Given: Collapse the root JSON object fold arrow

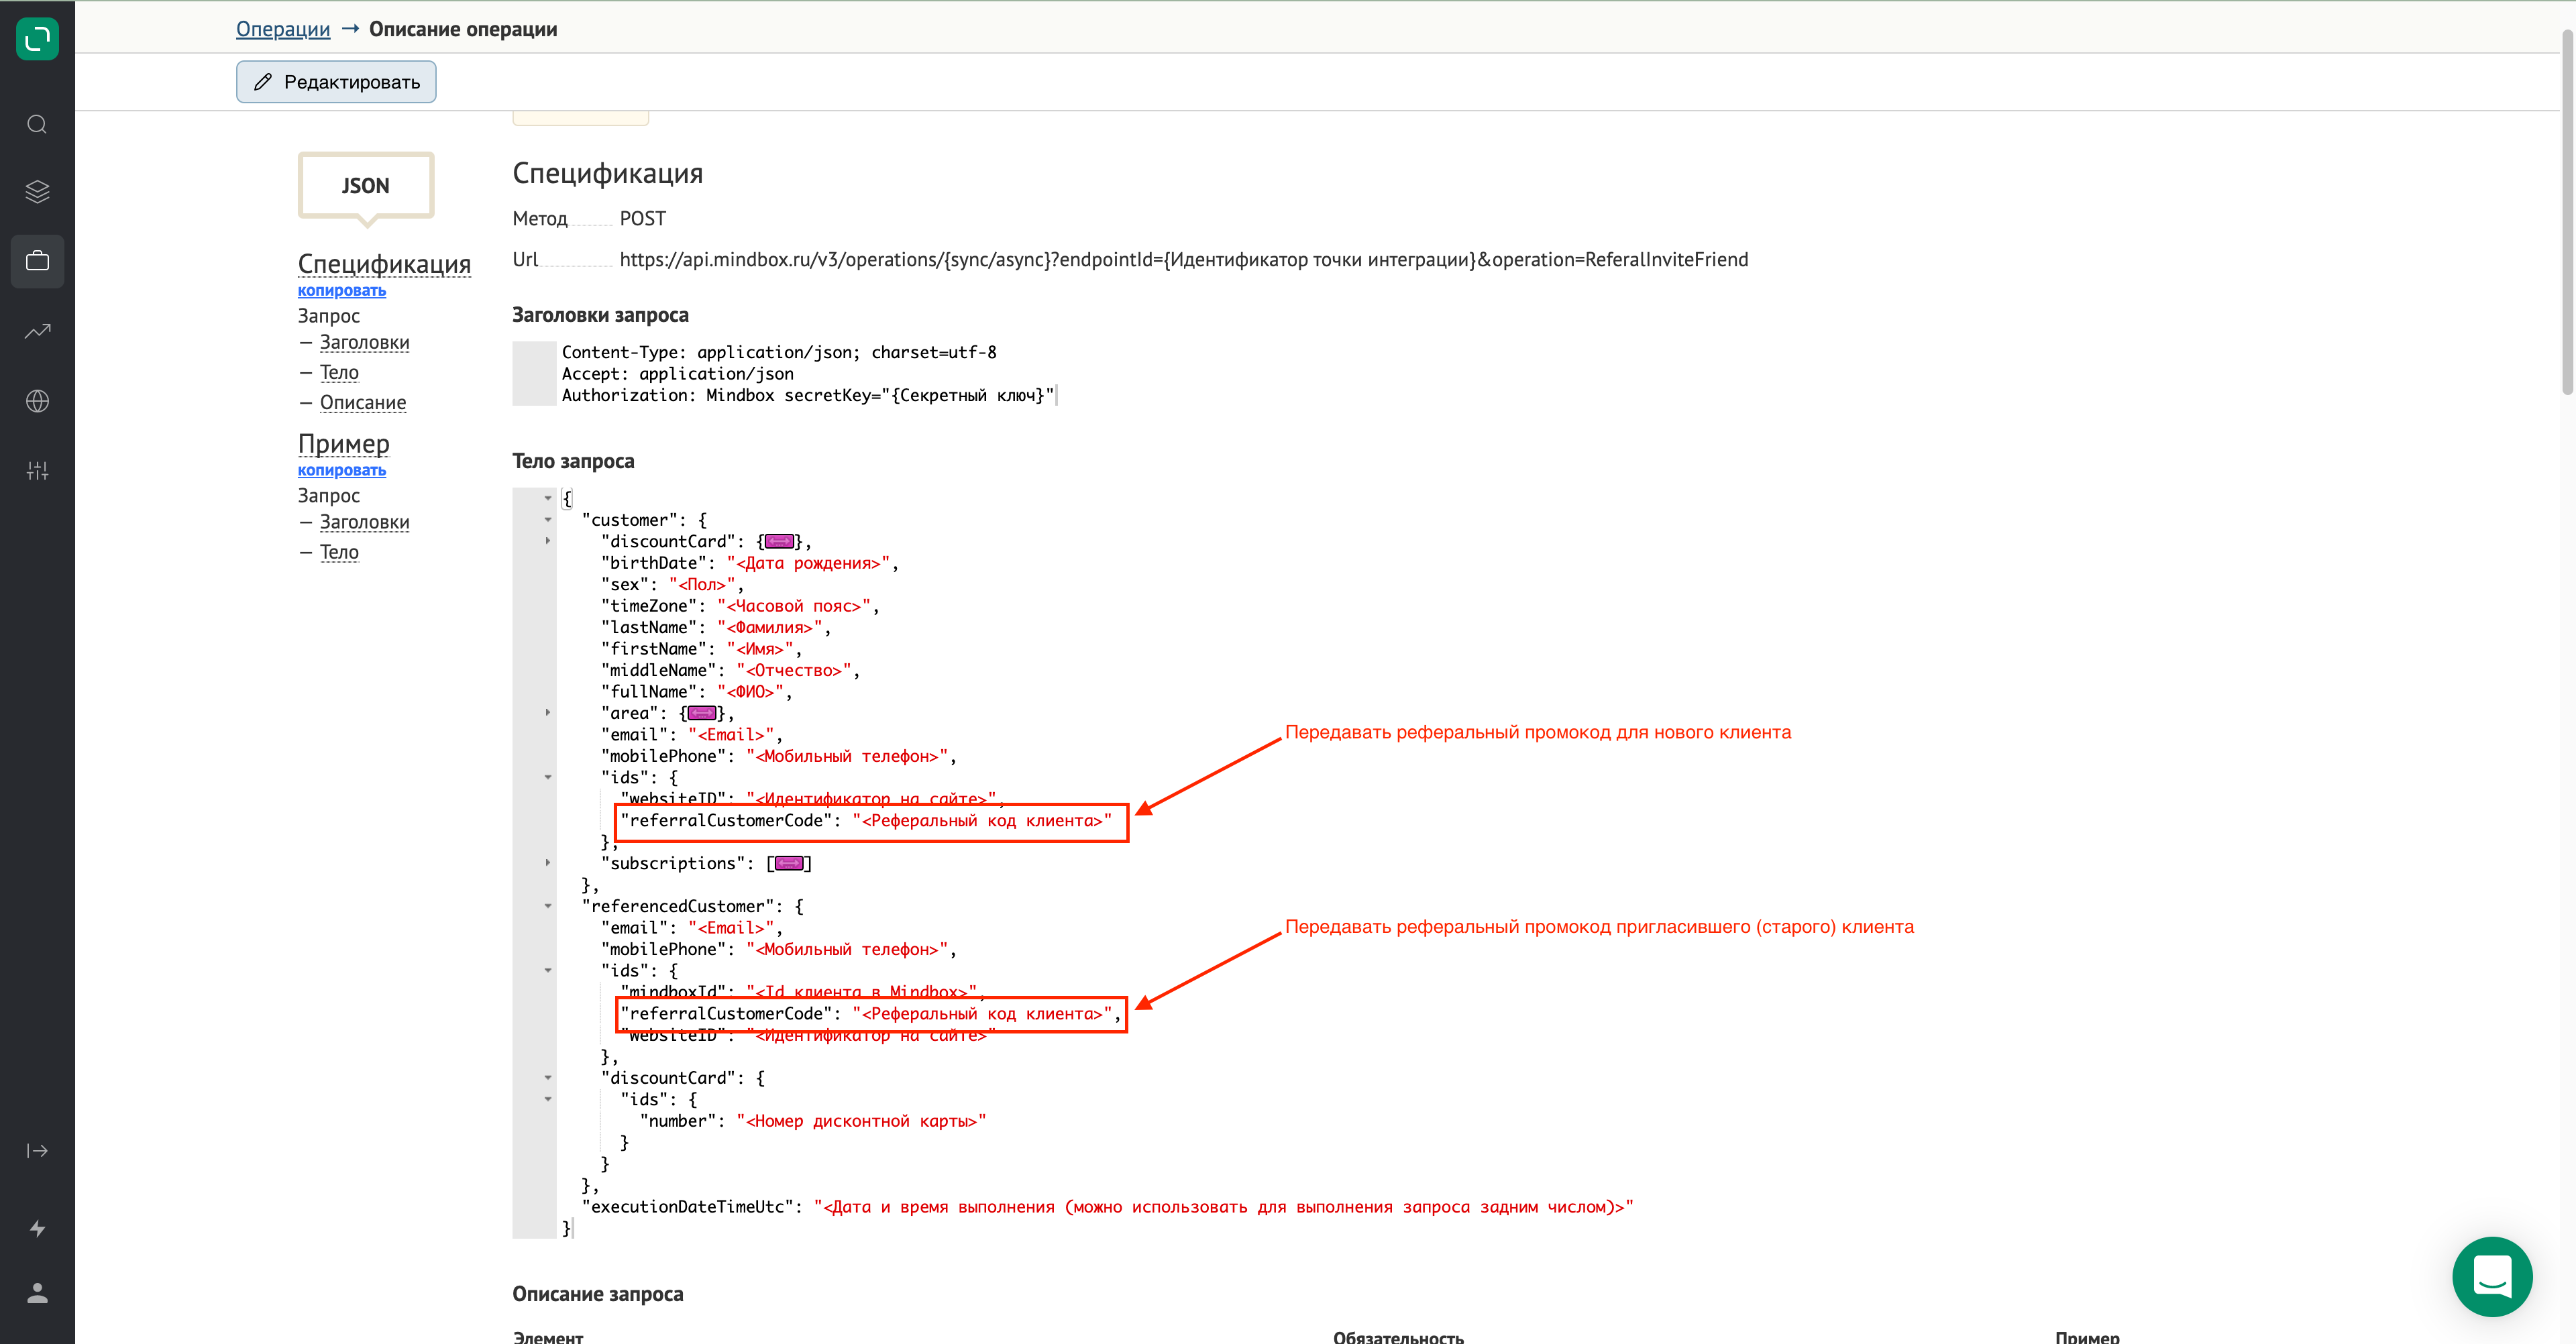Looking at the screenshot, I should 548,498.
